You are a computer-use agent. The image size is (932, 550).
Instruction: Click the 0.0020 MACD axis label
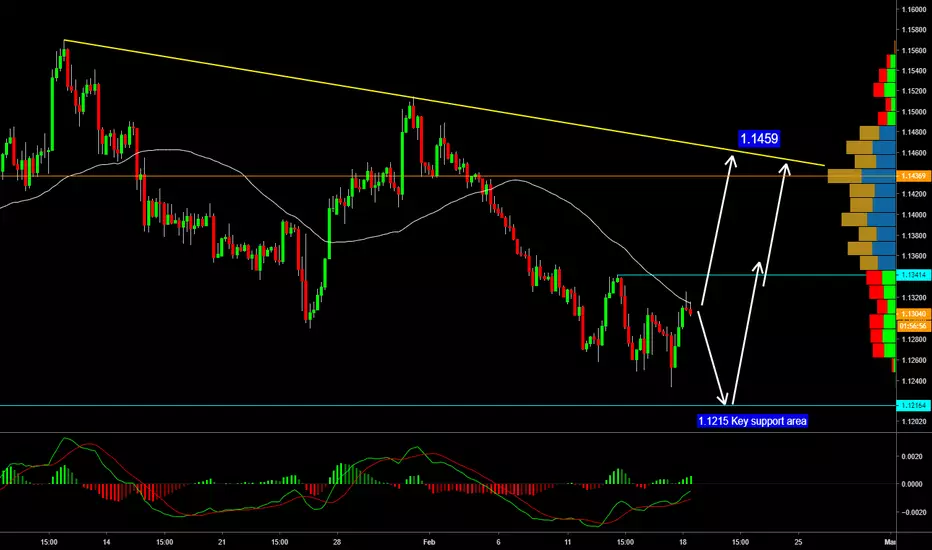point(912,457)
